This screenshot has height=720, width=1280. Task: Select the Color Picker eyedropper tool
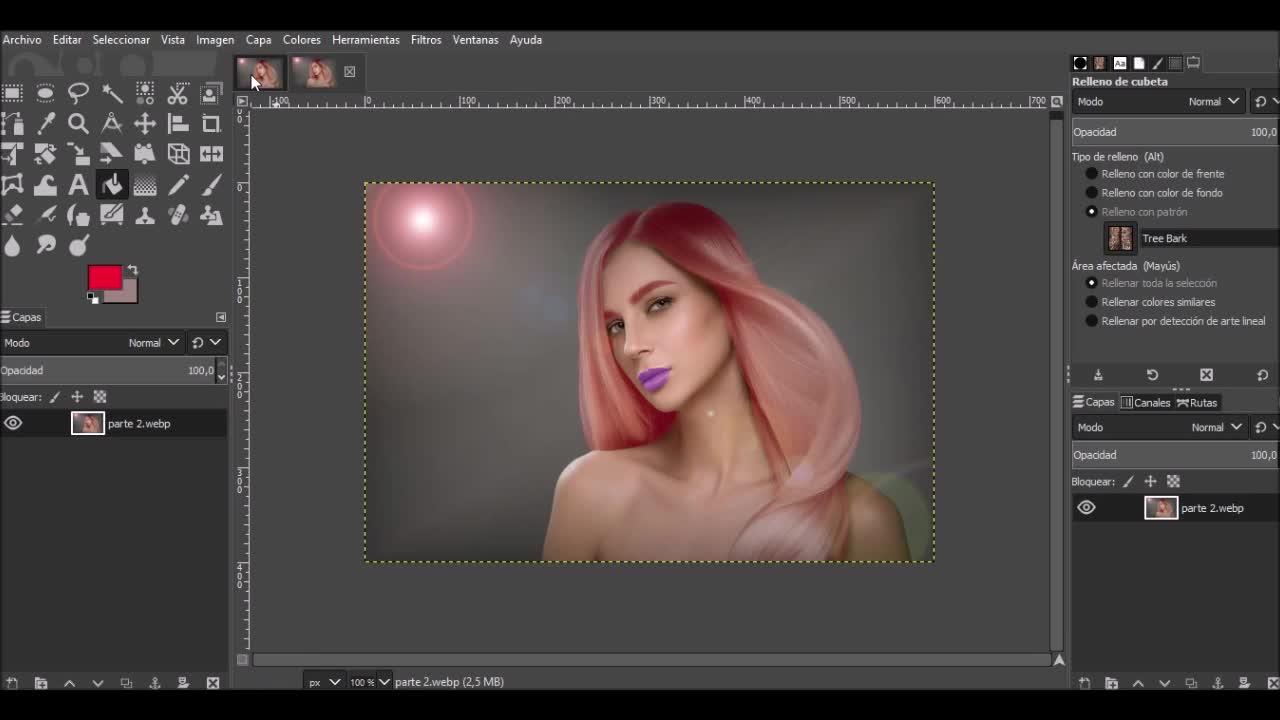46,124
